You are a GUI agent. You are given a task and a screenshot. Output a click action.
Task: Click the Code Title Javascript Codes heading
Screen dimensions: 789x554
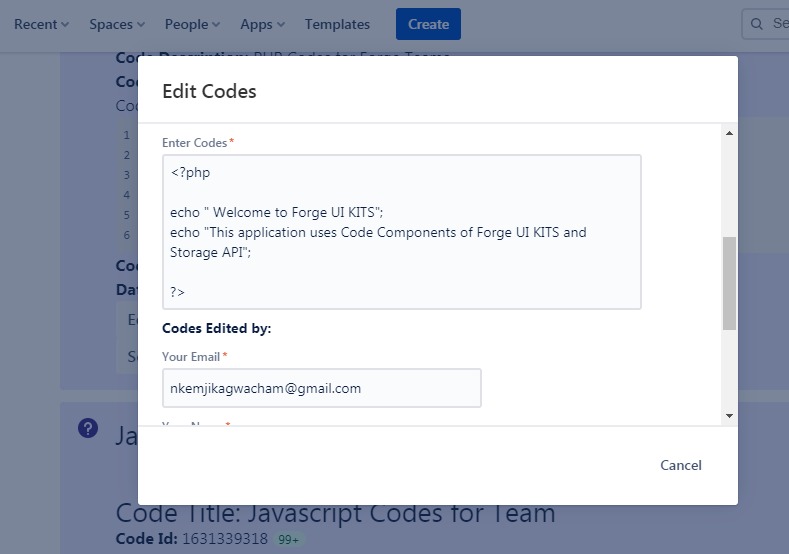(336, 514)
